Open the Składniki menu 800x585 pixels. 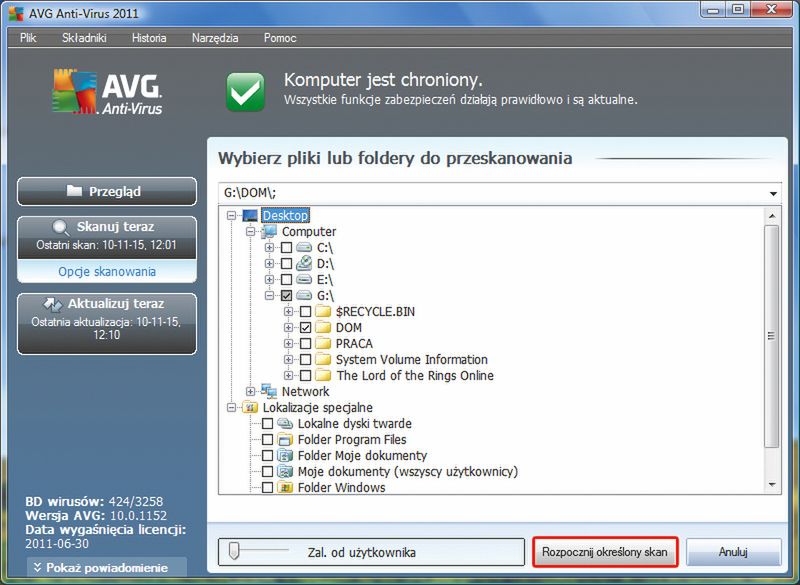tap(84, 38)
